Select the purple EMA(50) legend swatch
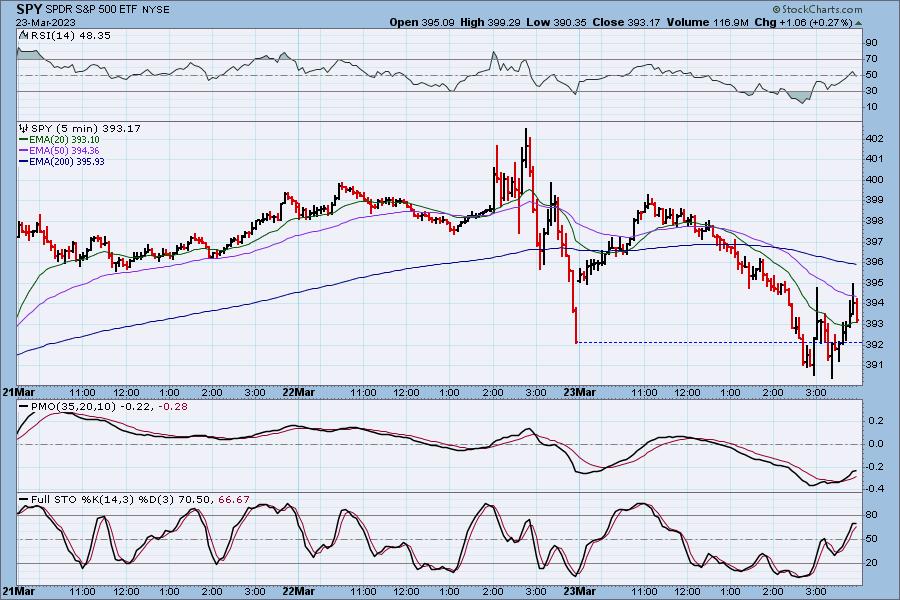 point(24,150)
